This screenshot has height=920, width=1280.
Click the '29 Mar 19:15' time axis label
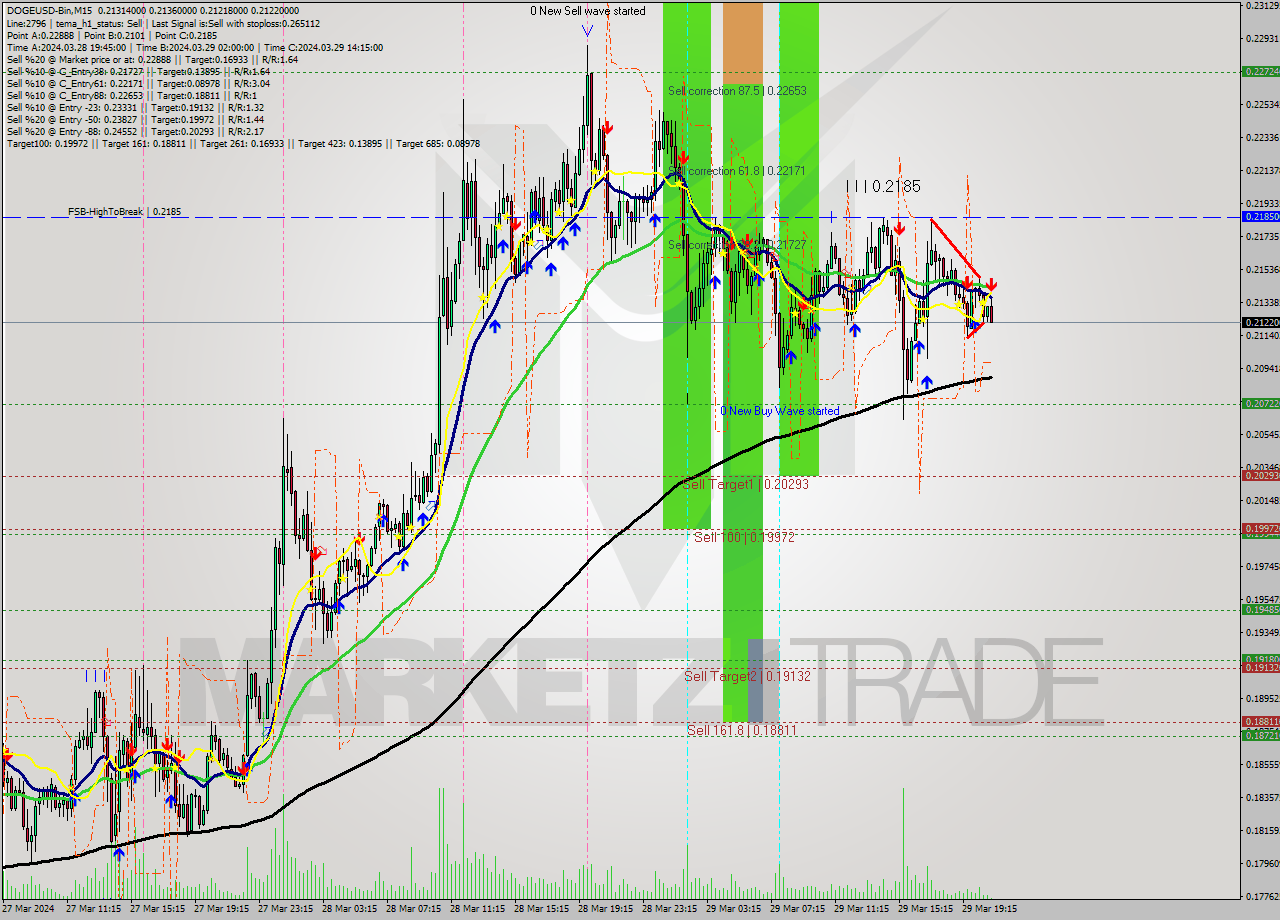991,909
